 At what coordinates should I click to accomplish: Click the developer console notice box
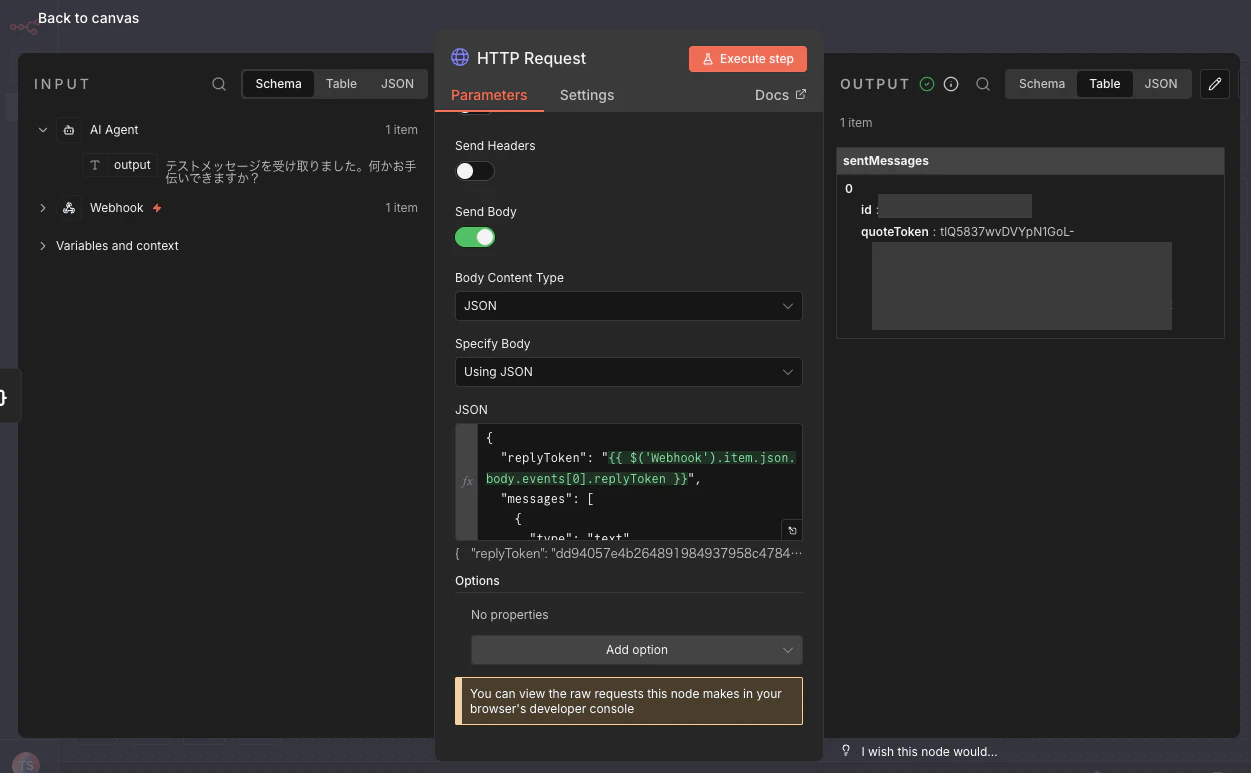pyautogui.click(x=628, y=701)
